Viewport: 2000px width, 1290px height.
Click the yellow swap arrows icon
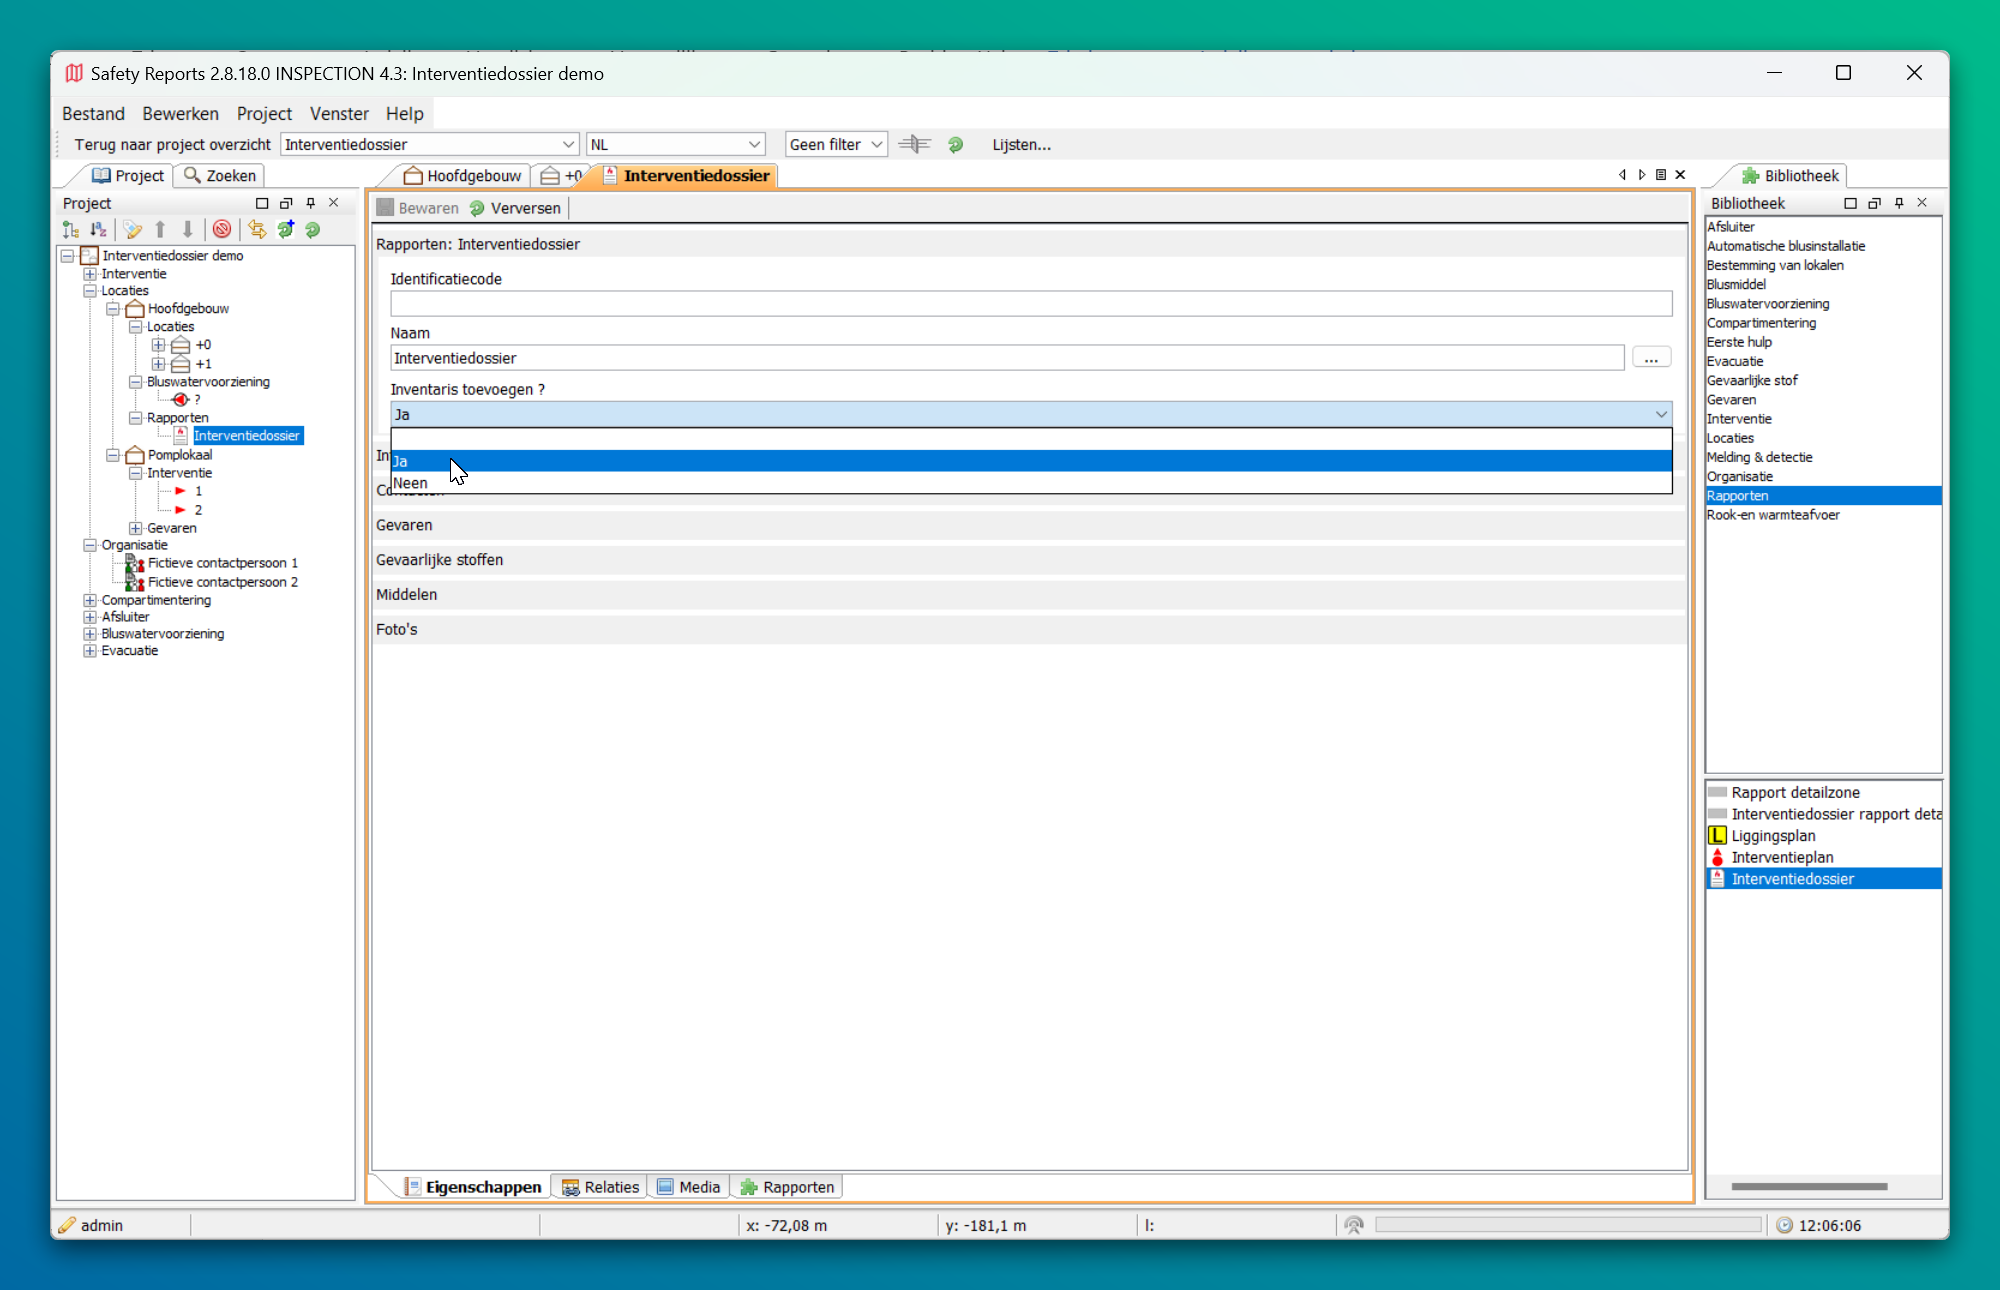click(x=257, y=230)
